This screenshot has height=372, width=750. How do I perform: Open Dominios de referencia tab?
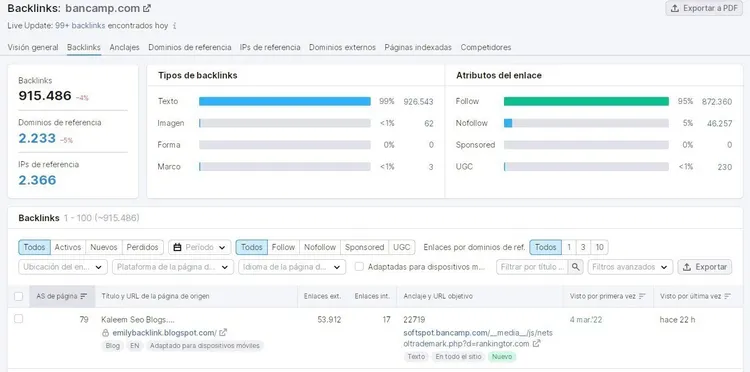click(189, 47)
